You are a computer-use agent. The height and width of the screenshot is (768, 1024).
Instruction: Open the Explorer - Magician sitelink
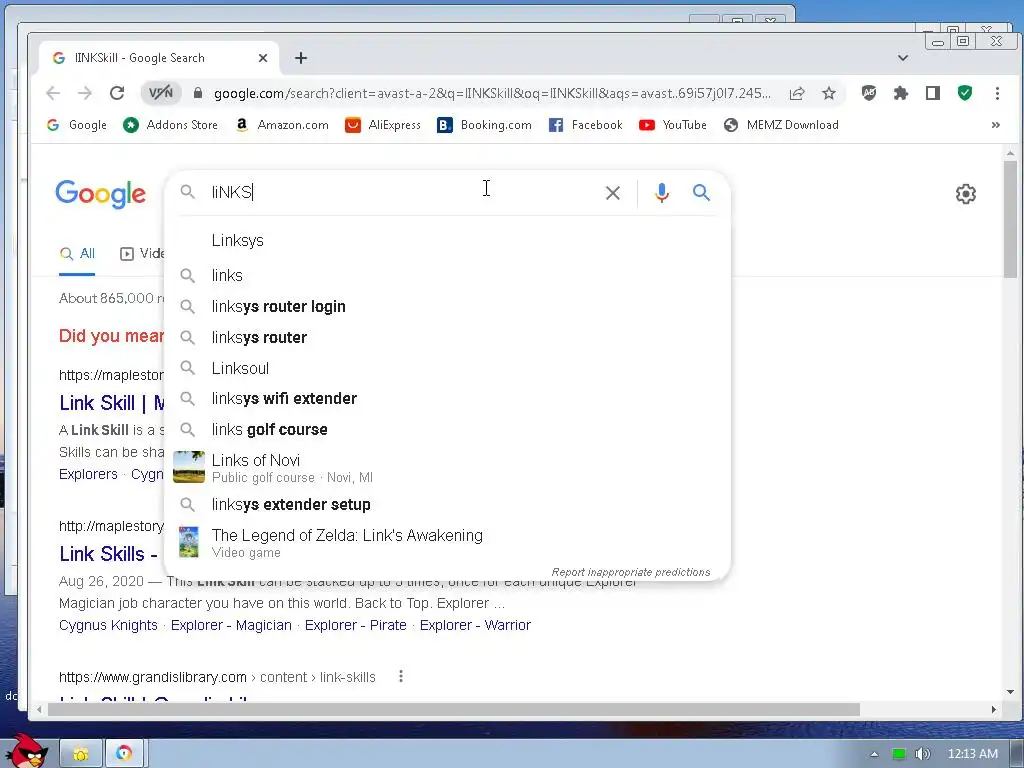coord(231,625)
